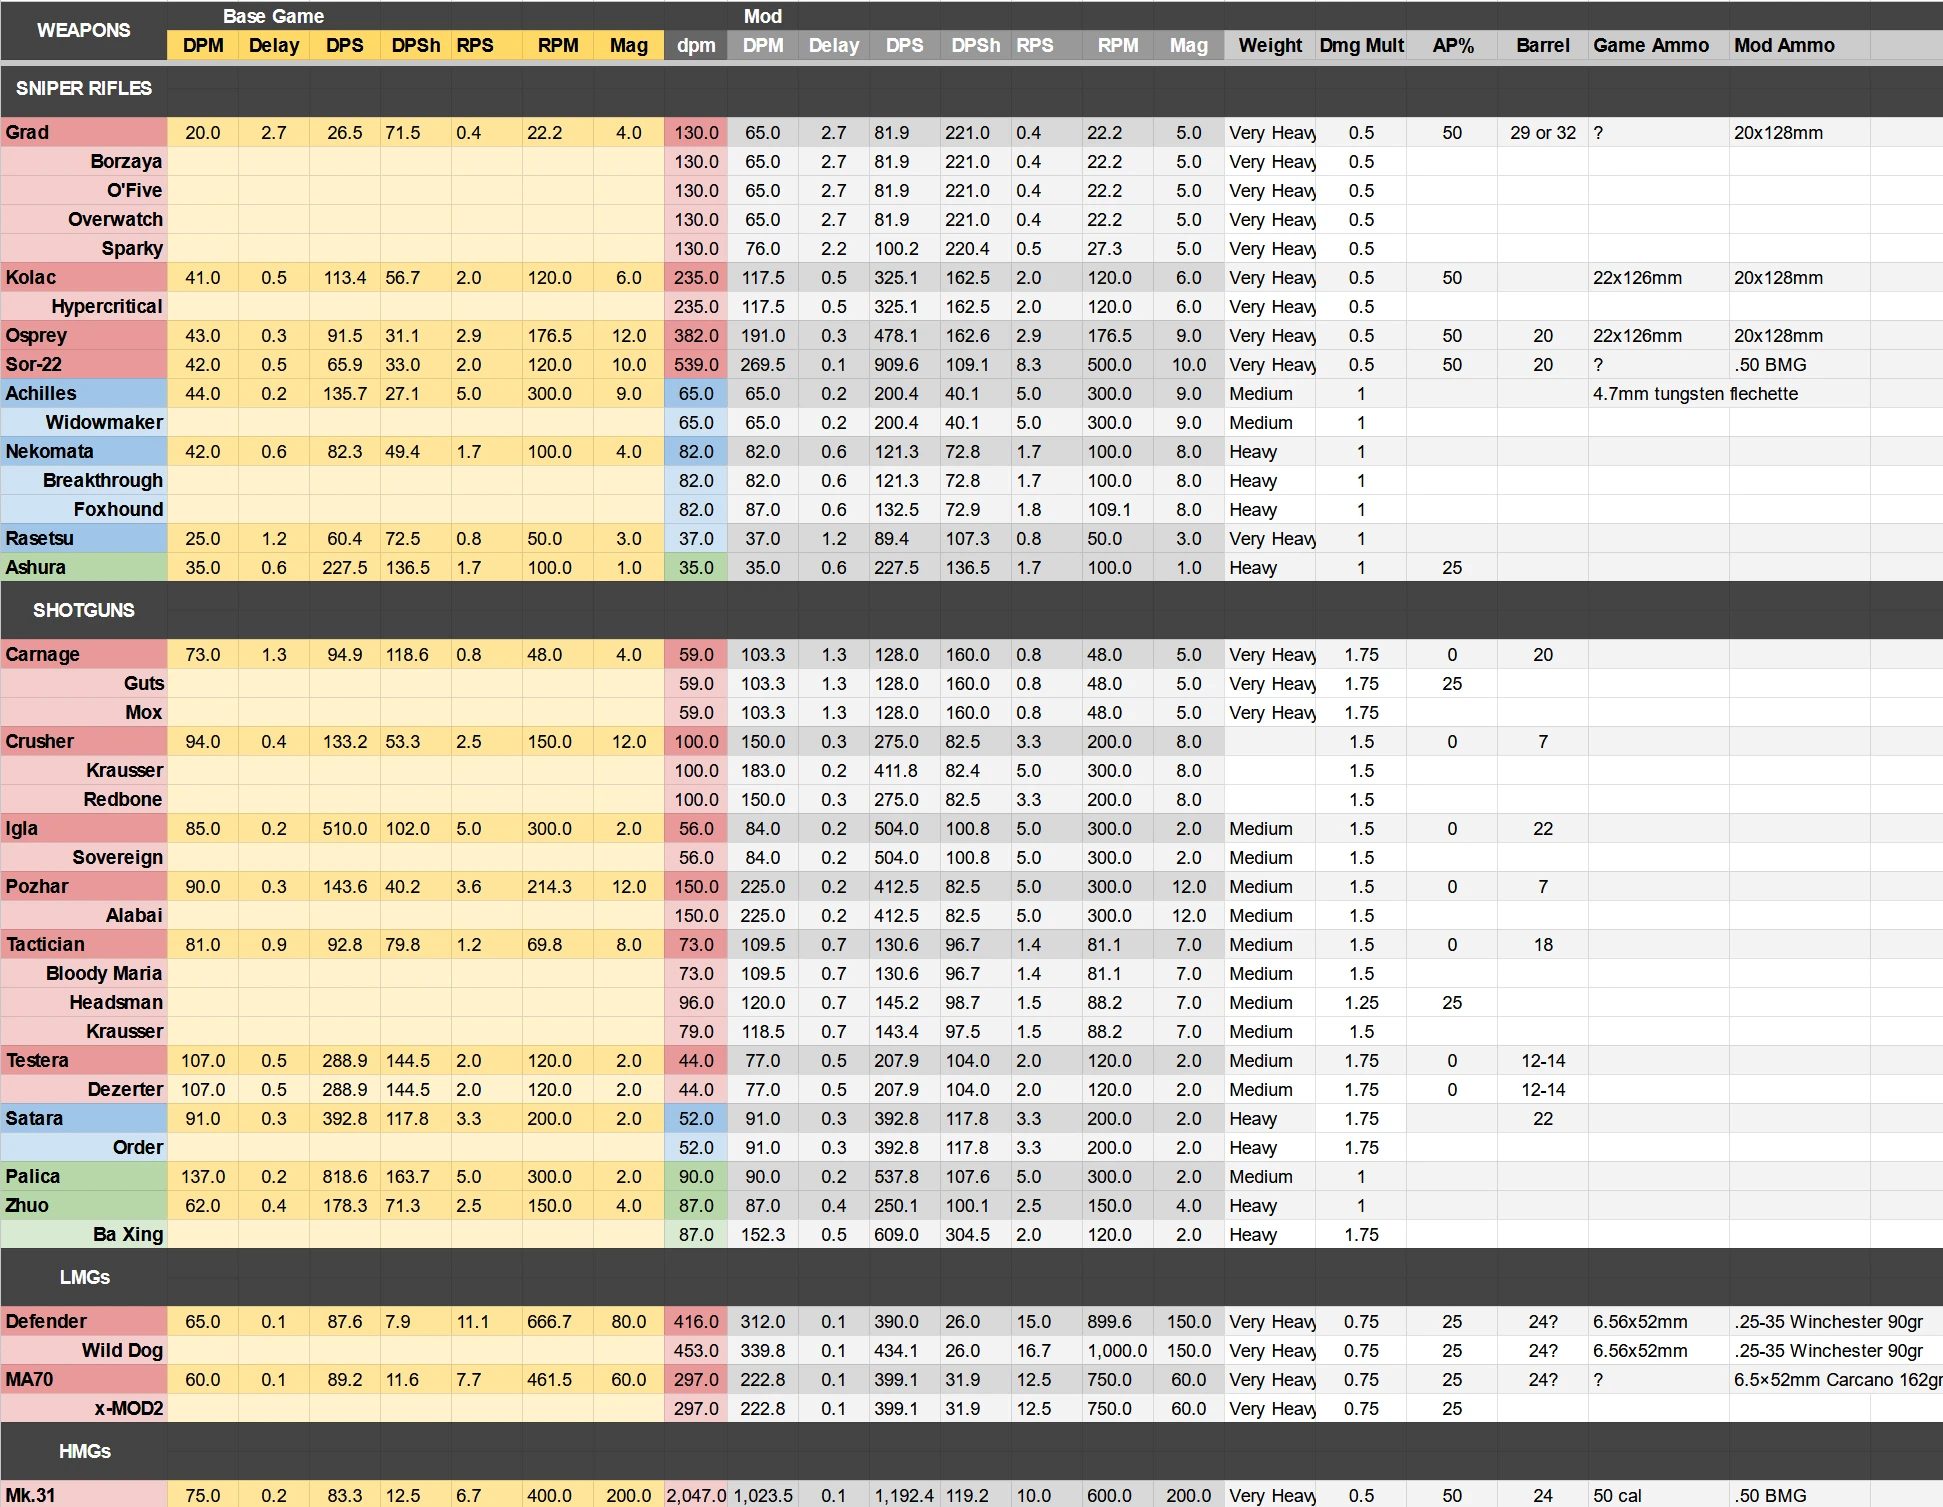Select the Ashura green weapon cell
Screen dimensions: 1943x1507
point(83,567)
